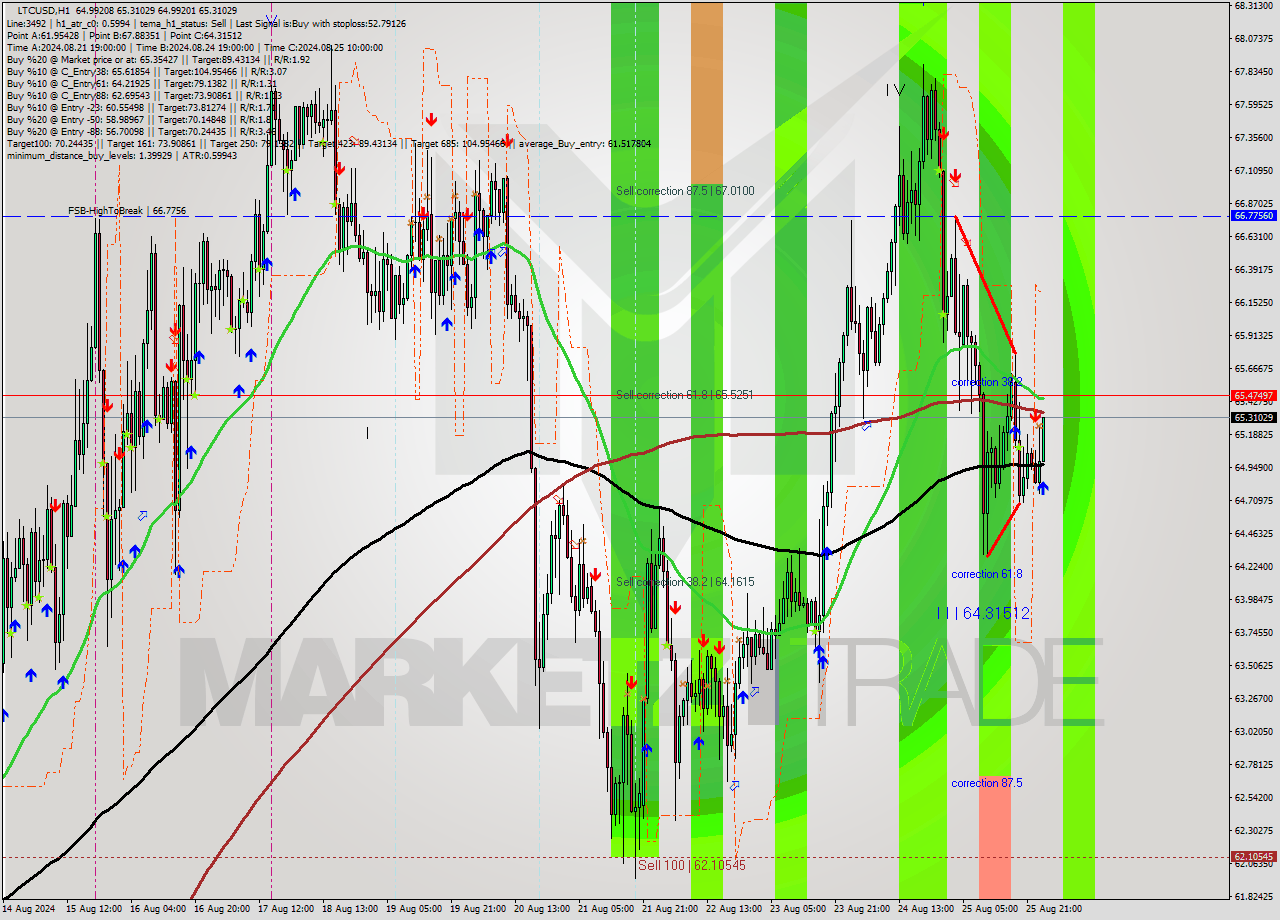
Task: Click the orange block atop the green band
Action: 706,92
